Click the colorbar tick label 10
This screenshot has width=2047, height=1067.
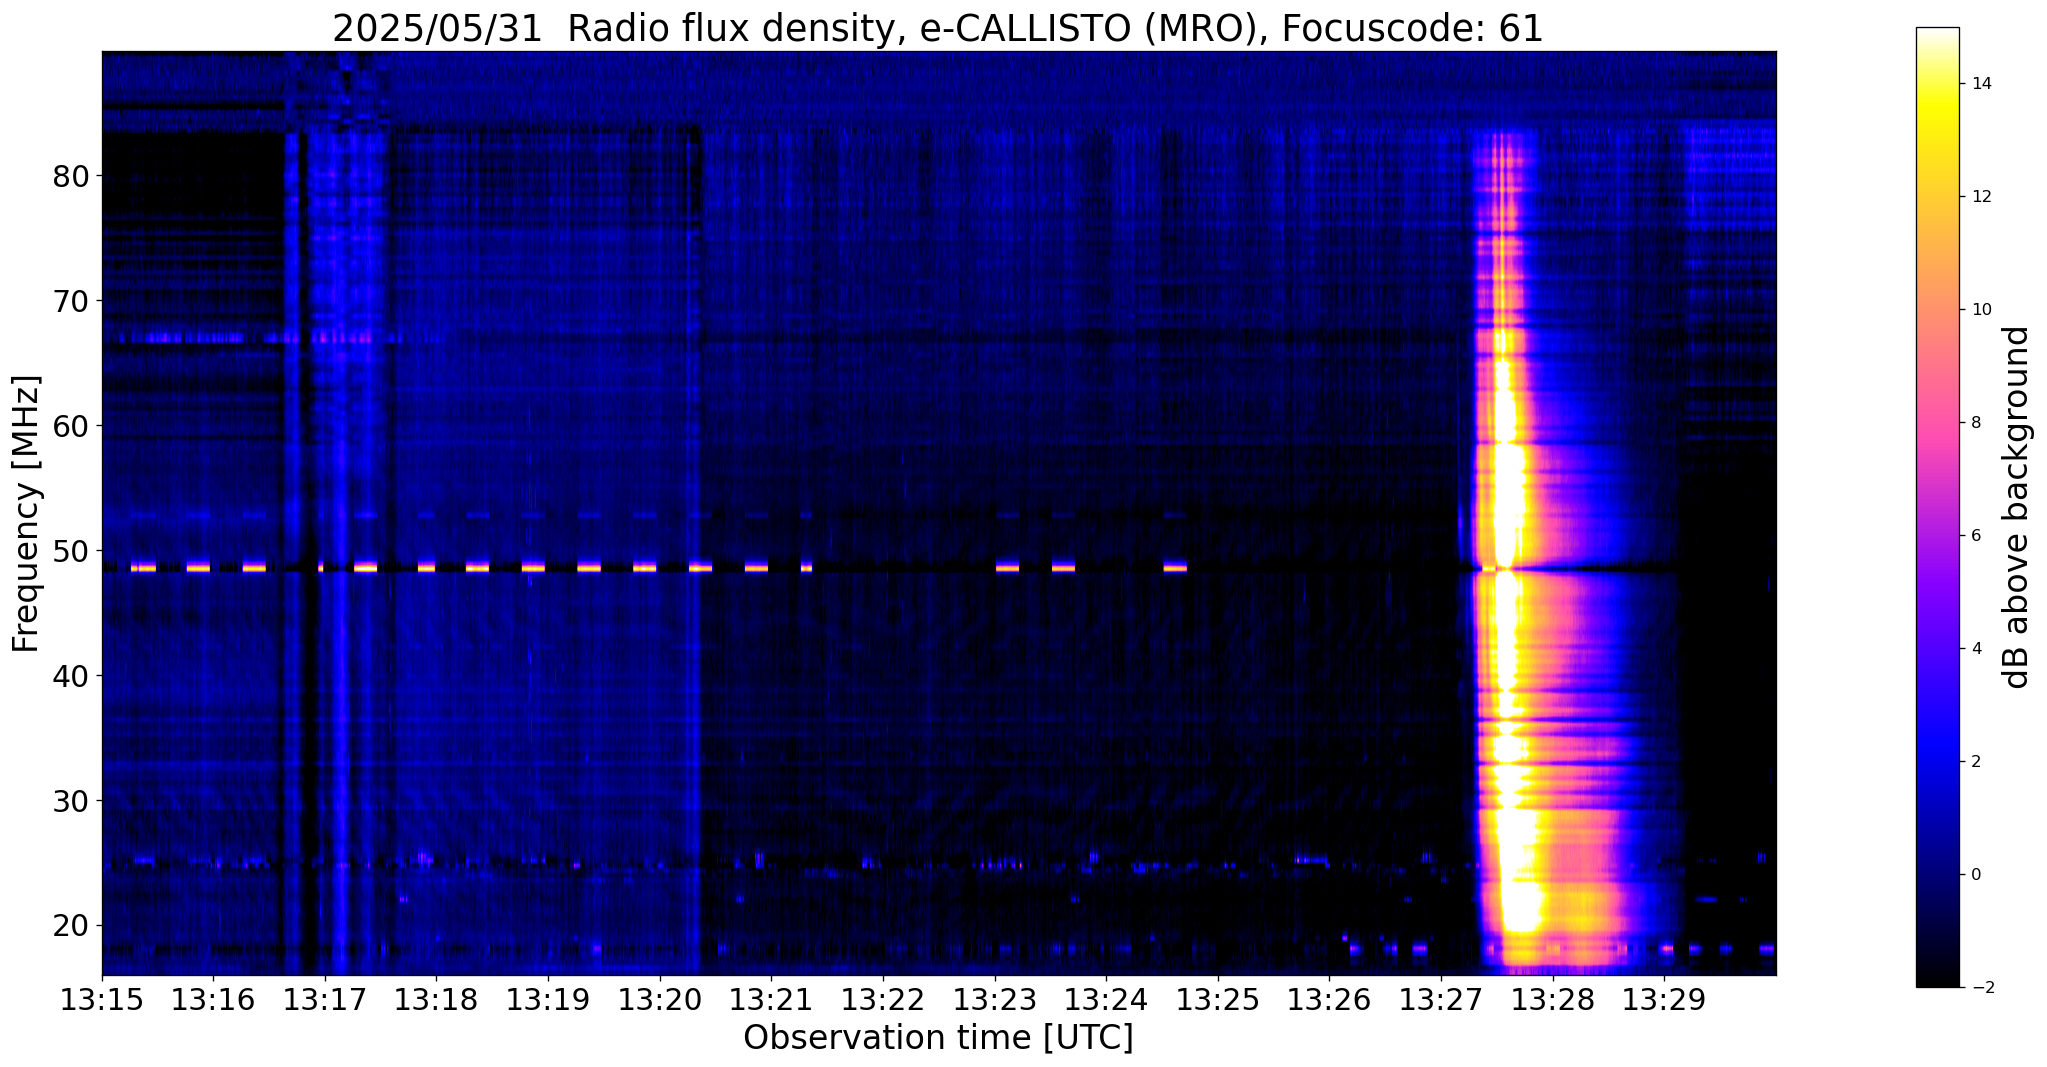[1980, 310]
